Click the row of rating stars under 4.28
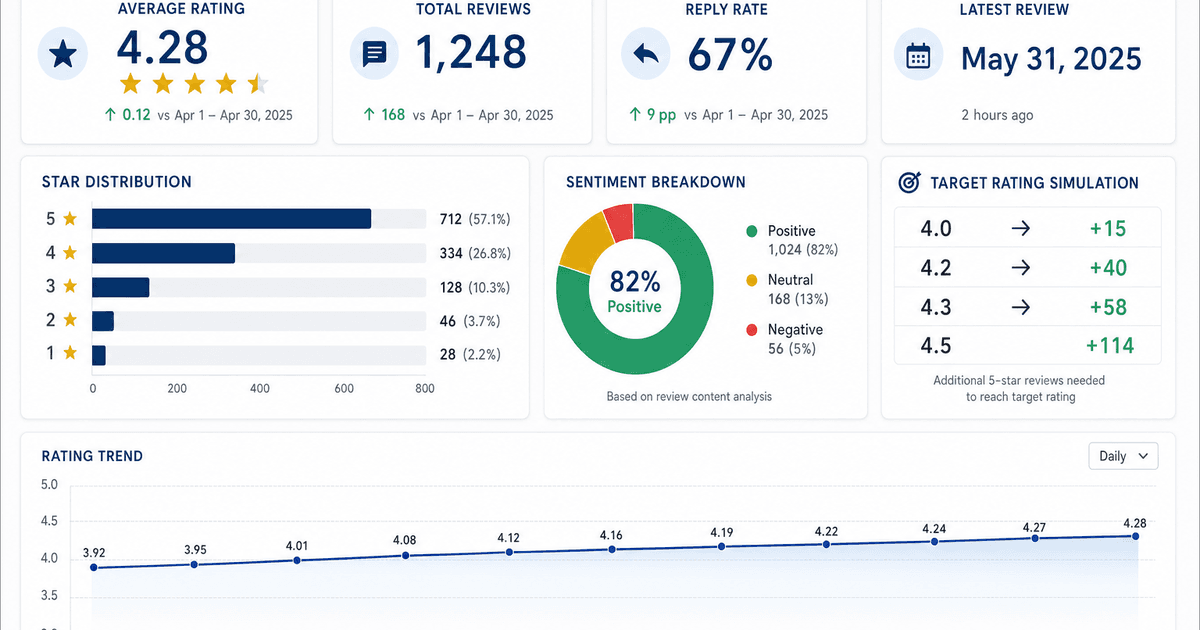The height and width of the screenshot is (630, 1200). pos(193,83)
